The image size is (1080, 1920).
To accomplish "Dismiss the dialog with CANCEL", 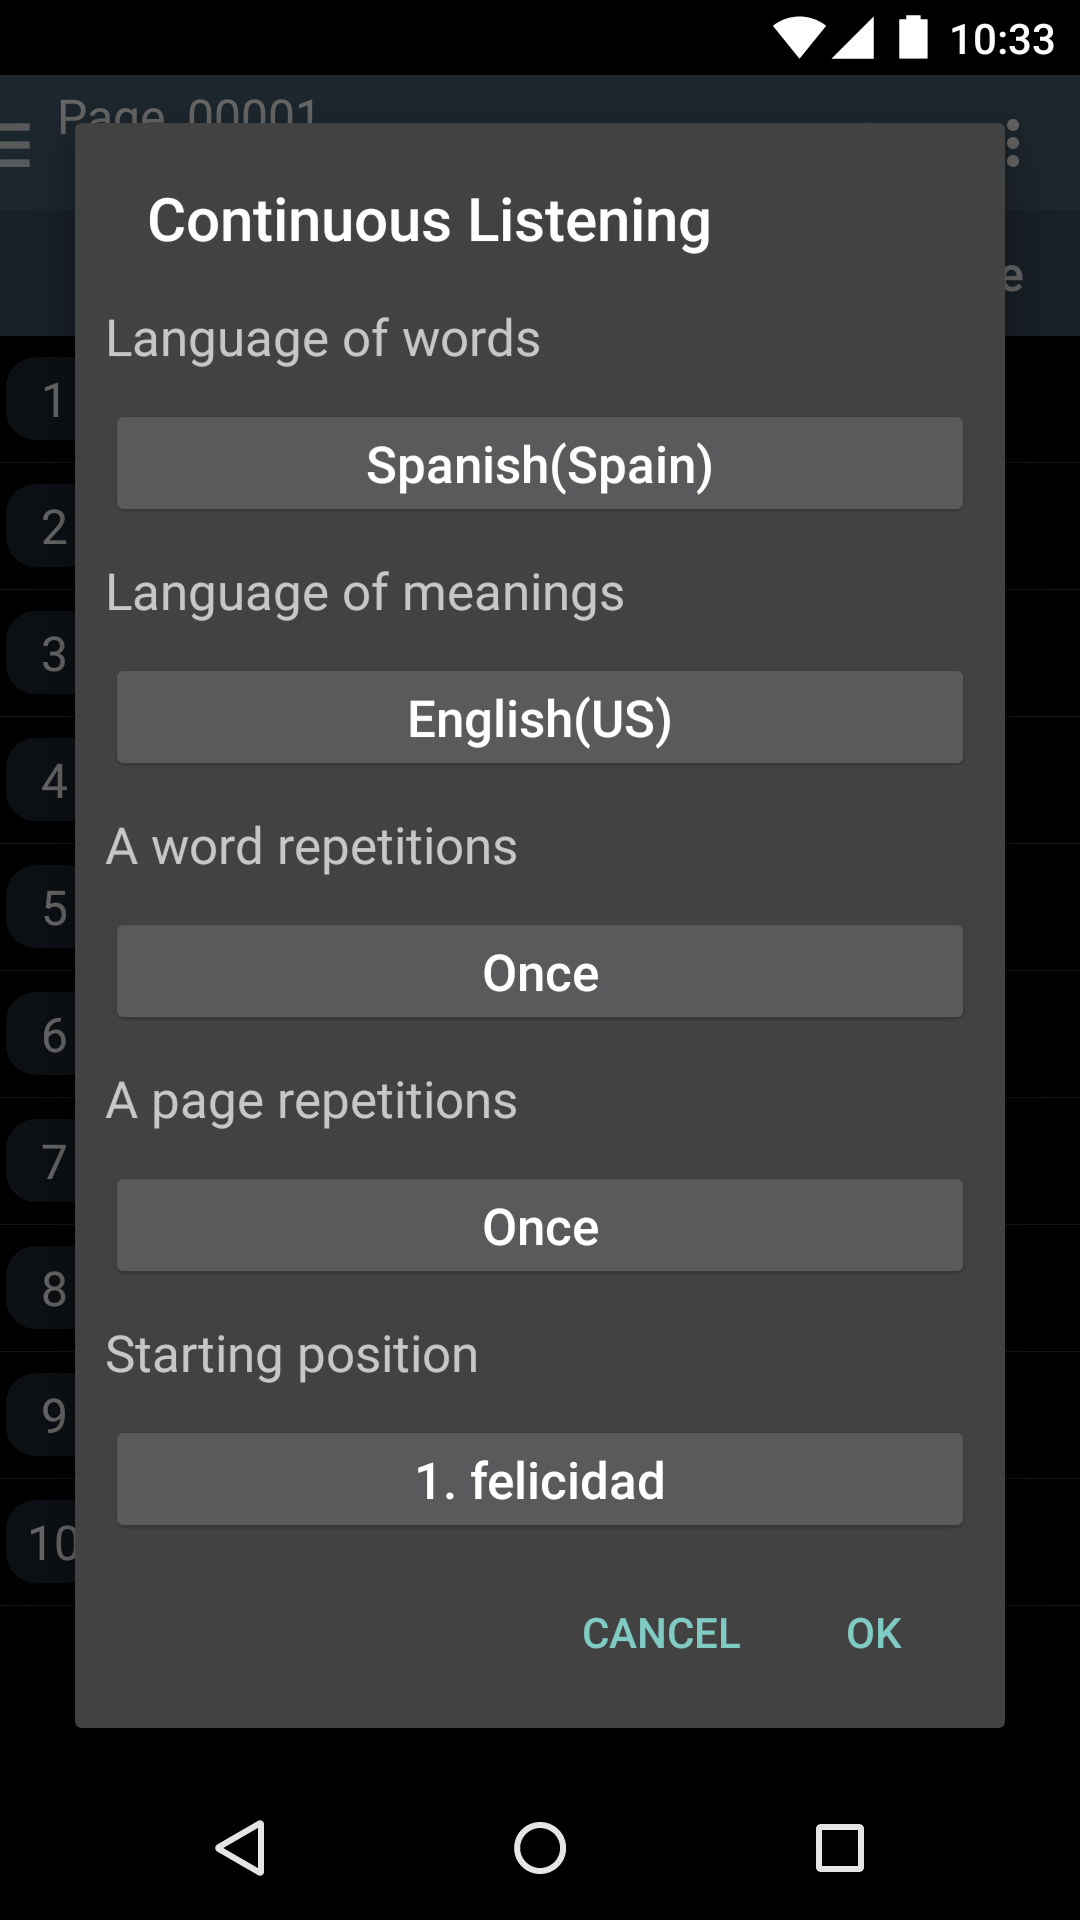I will coord(661,1634).
